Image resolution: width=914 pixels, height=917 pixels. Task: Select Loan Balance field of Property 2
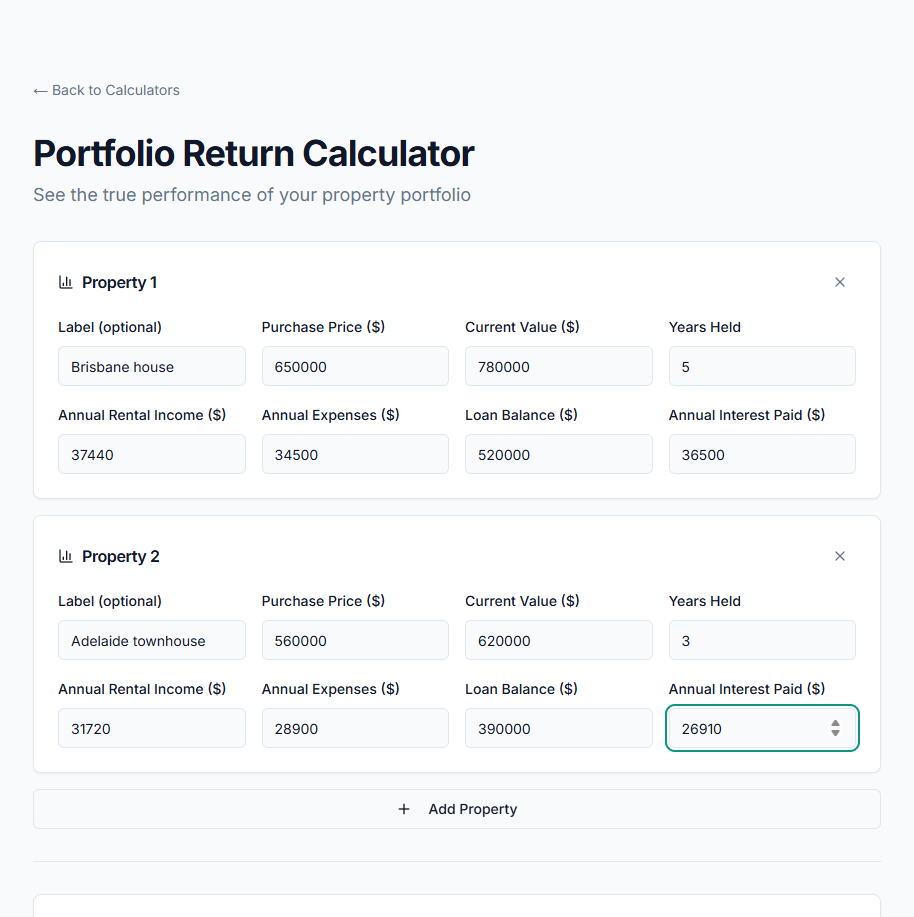558,728
